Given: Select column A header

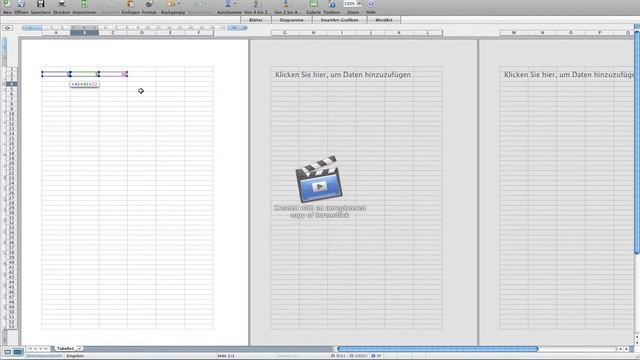Looking at the screenshot, I should click(56, 33).
